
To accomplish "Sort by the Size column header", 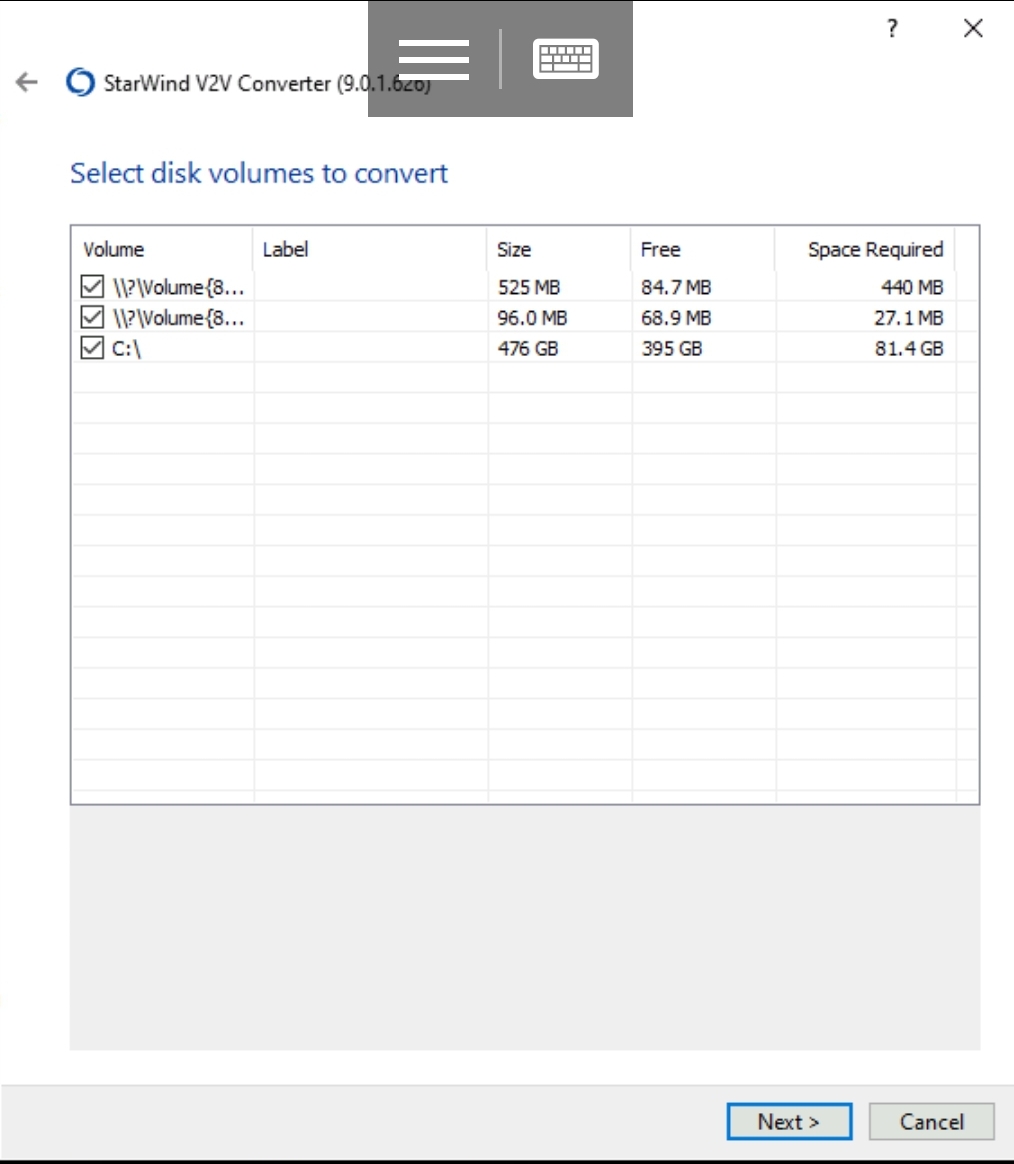I will point(558,249).
